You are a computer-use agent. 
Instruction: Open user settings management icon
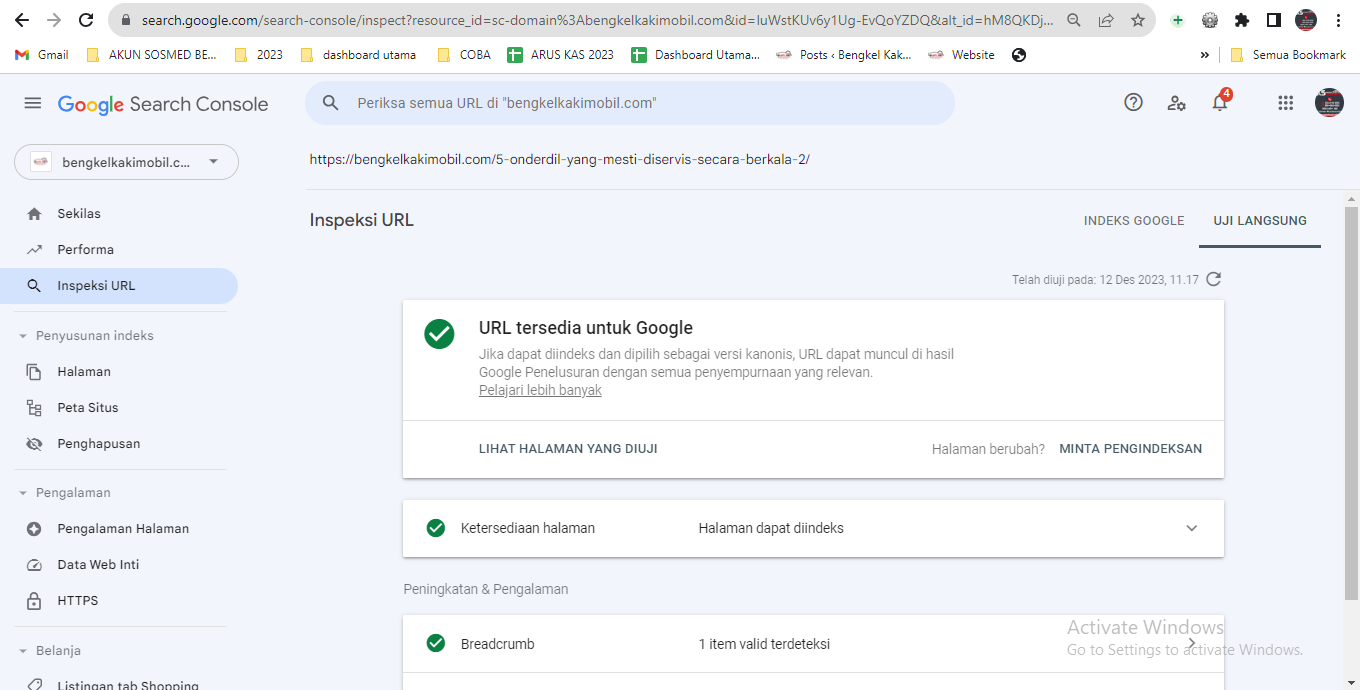[1177, 102]
